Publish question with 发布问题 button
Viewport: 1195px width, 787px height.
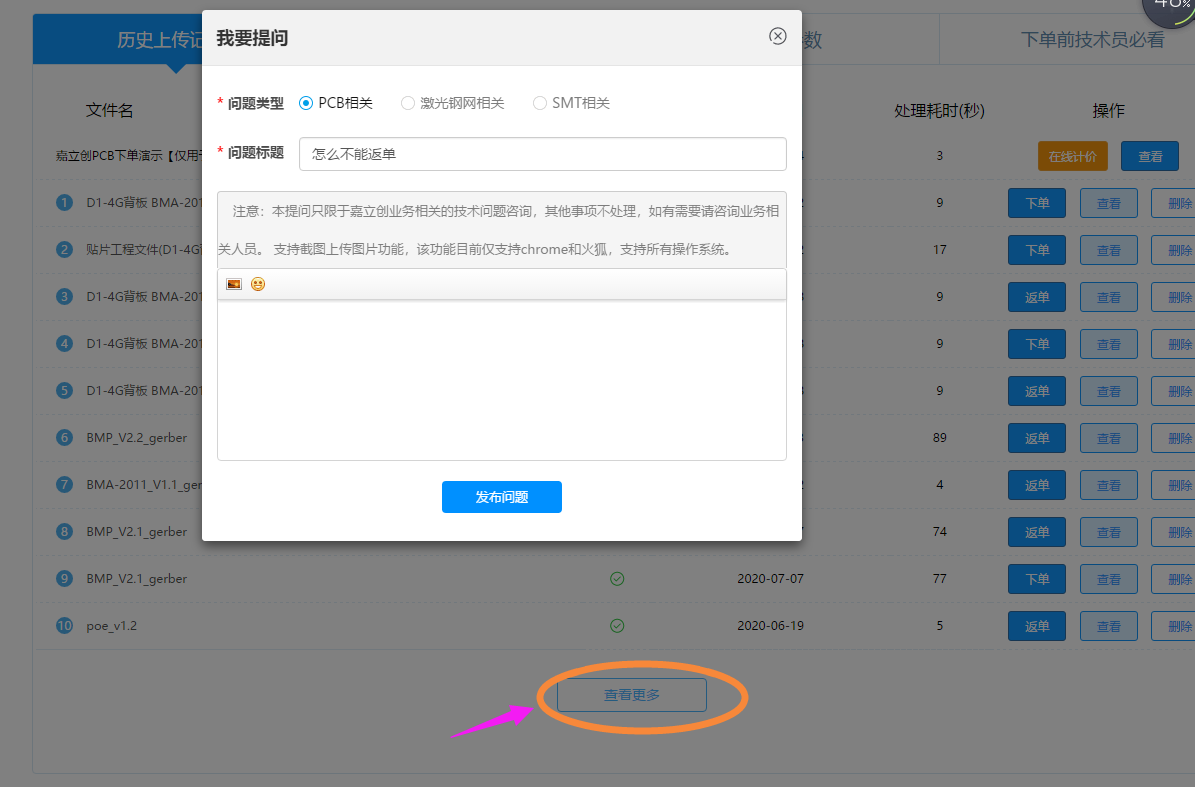501,497
